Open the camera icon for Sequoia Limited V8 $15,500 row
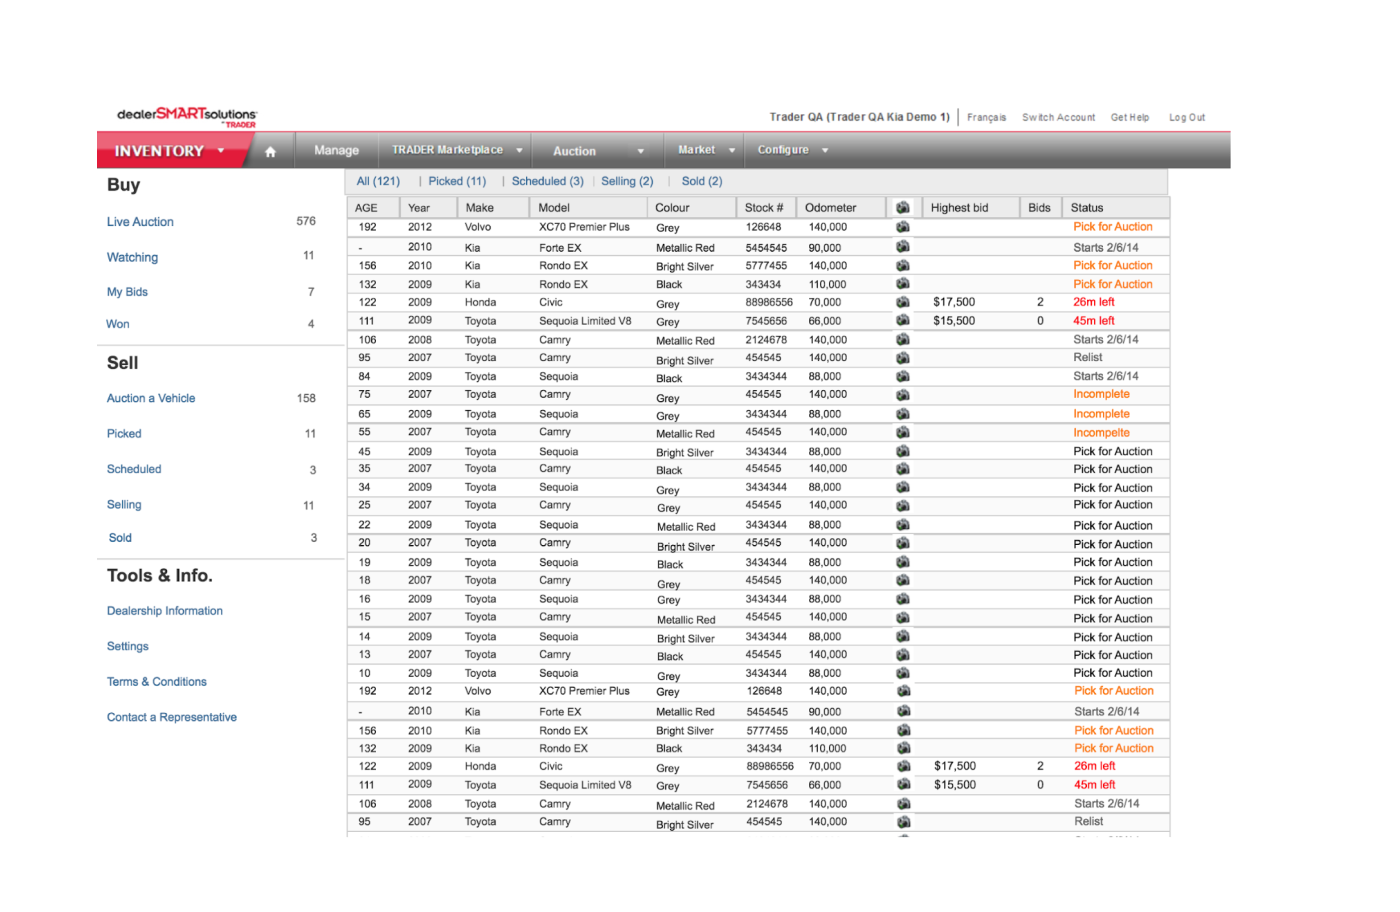This screenshot has width=1400, height=912. click(903, 320)
